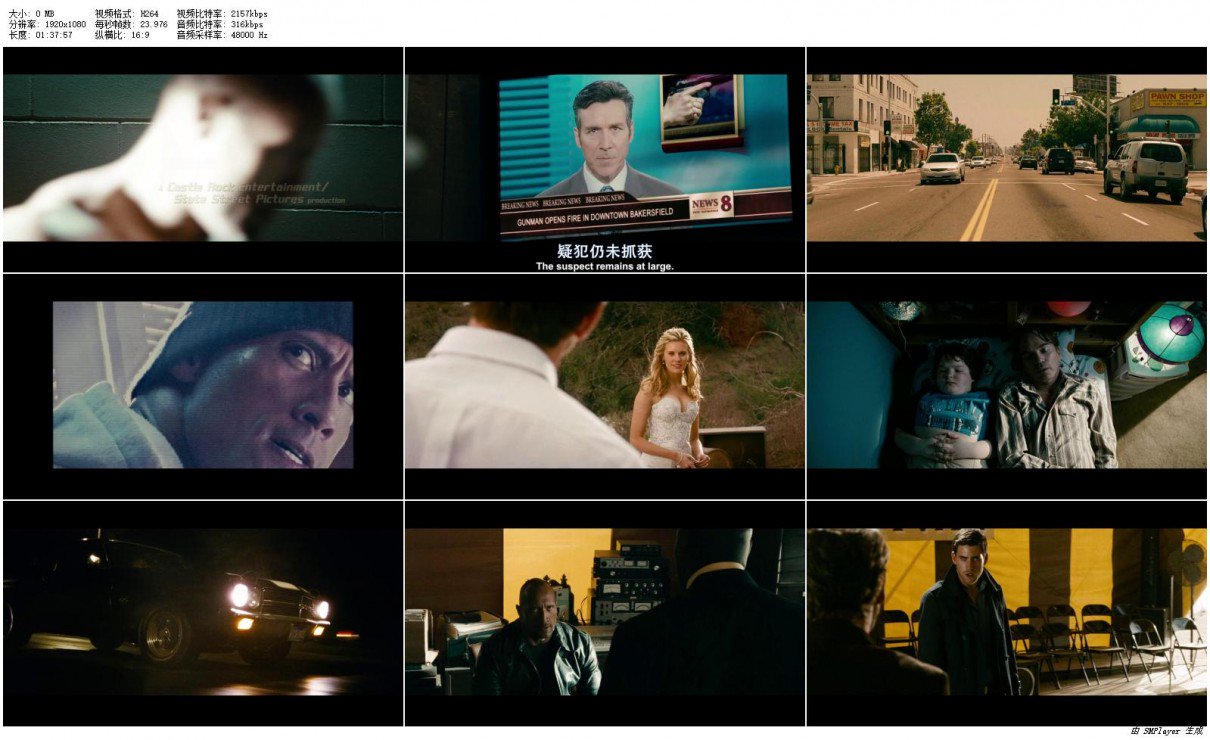Click the file size text '大小: 0 MB'
The height and width of the screenshot is (740, 1210).
click(31, 13)
